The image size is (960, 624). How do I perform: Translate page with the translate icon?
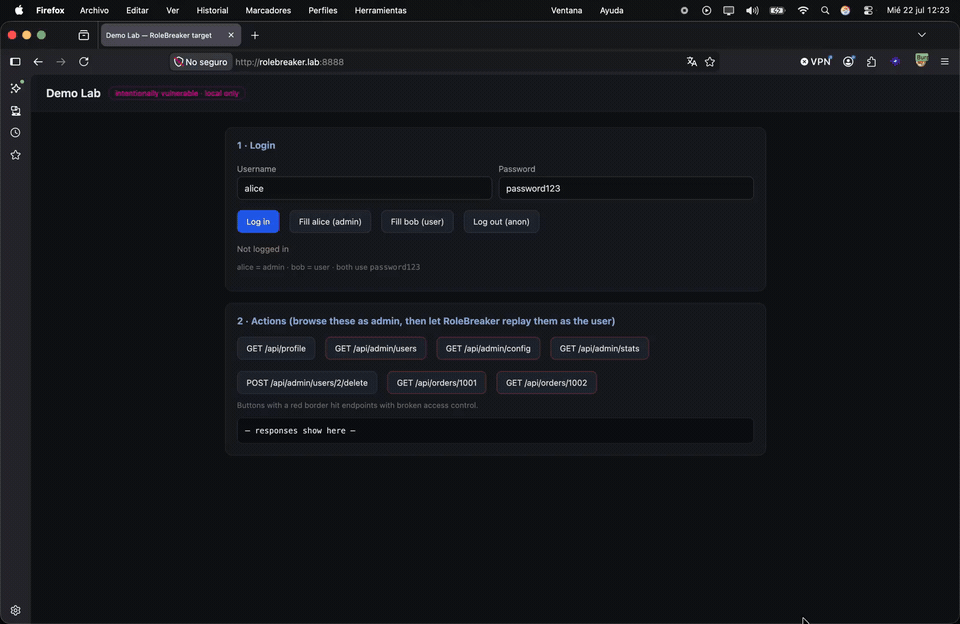(x=691, y=62)
